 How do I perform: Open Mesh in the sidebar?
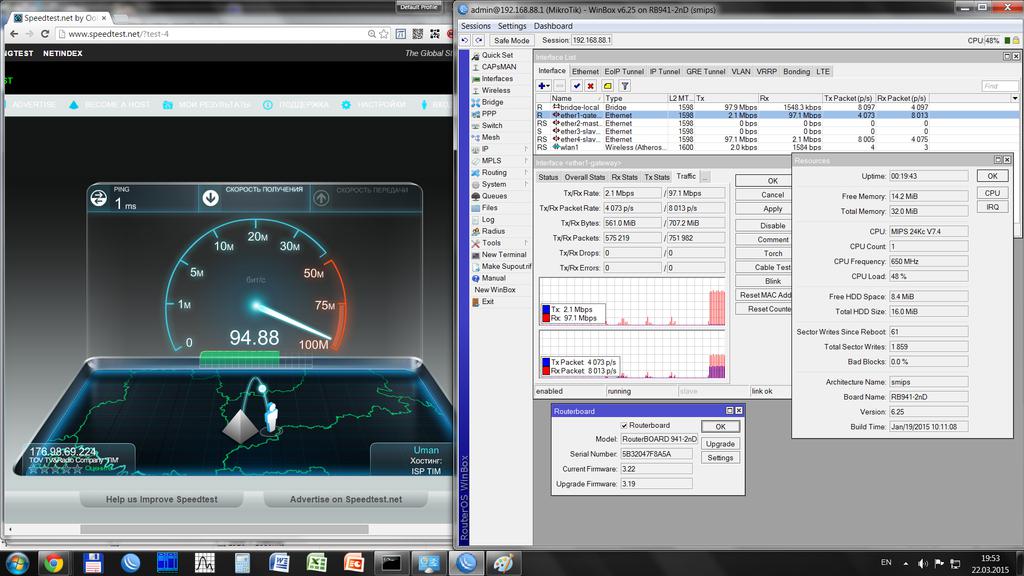click(x=490, y=138)
